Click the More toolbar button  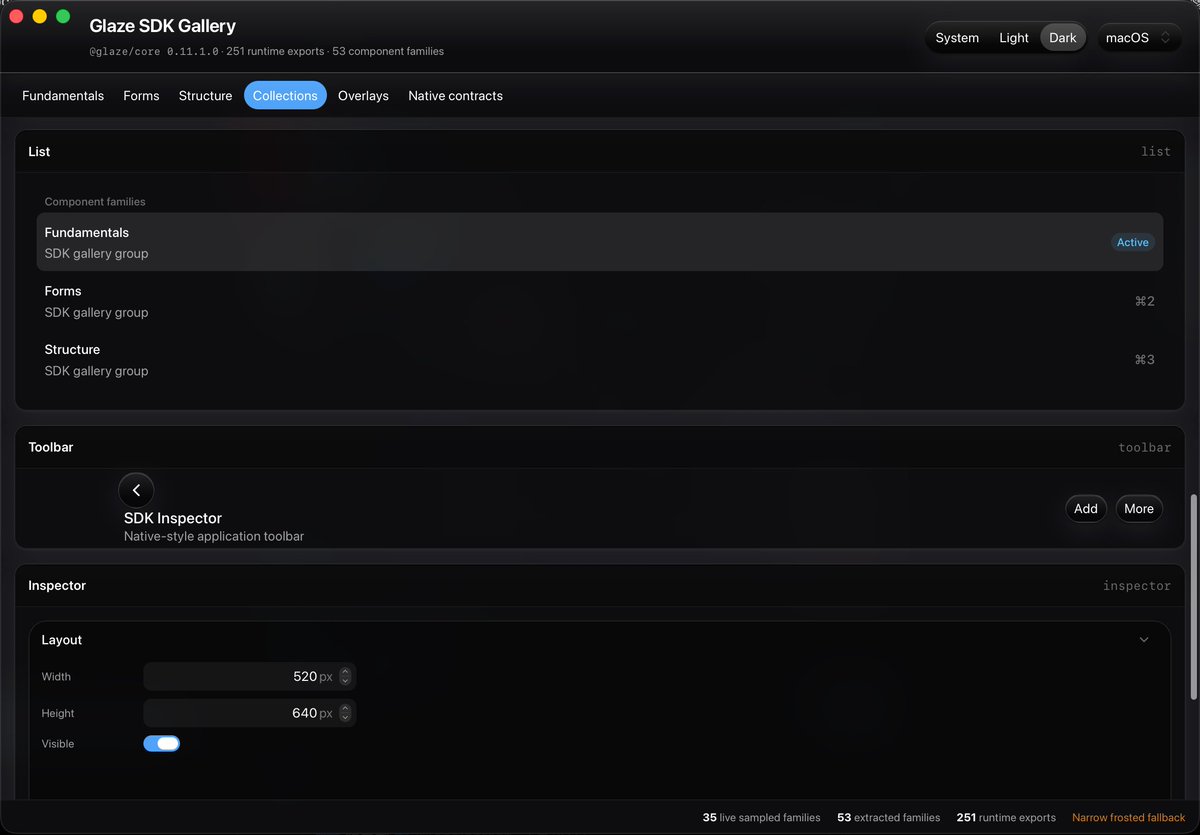(1139, 509)
